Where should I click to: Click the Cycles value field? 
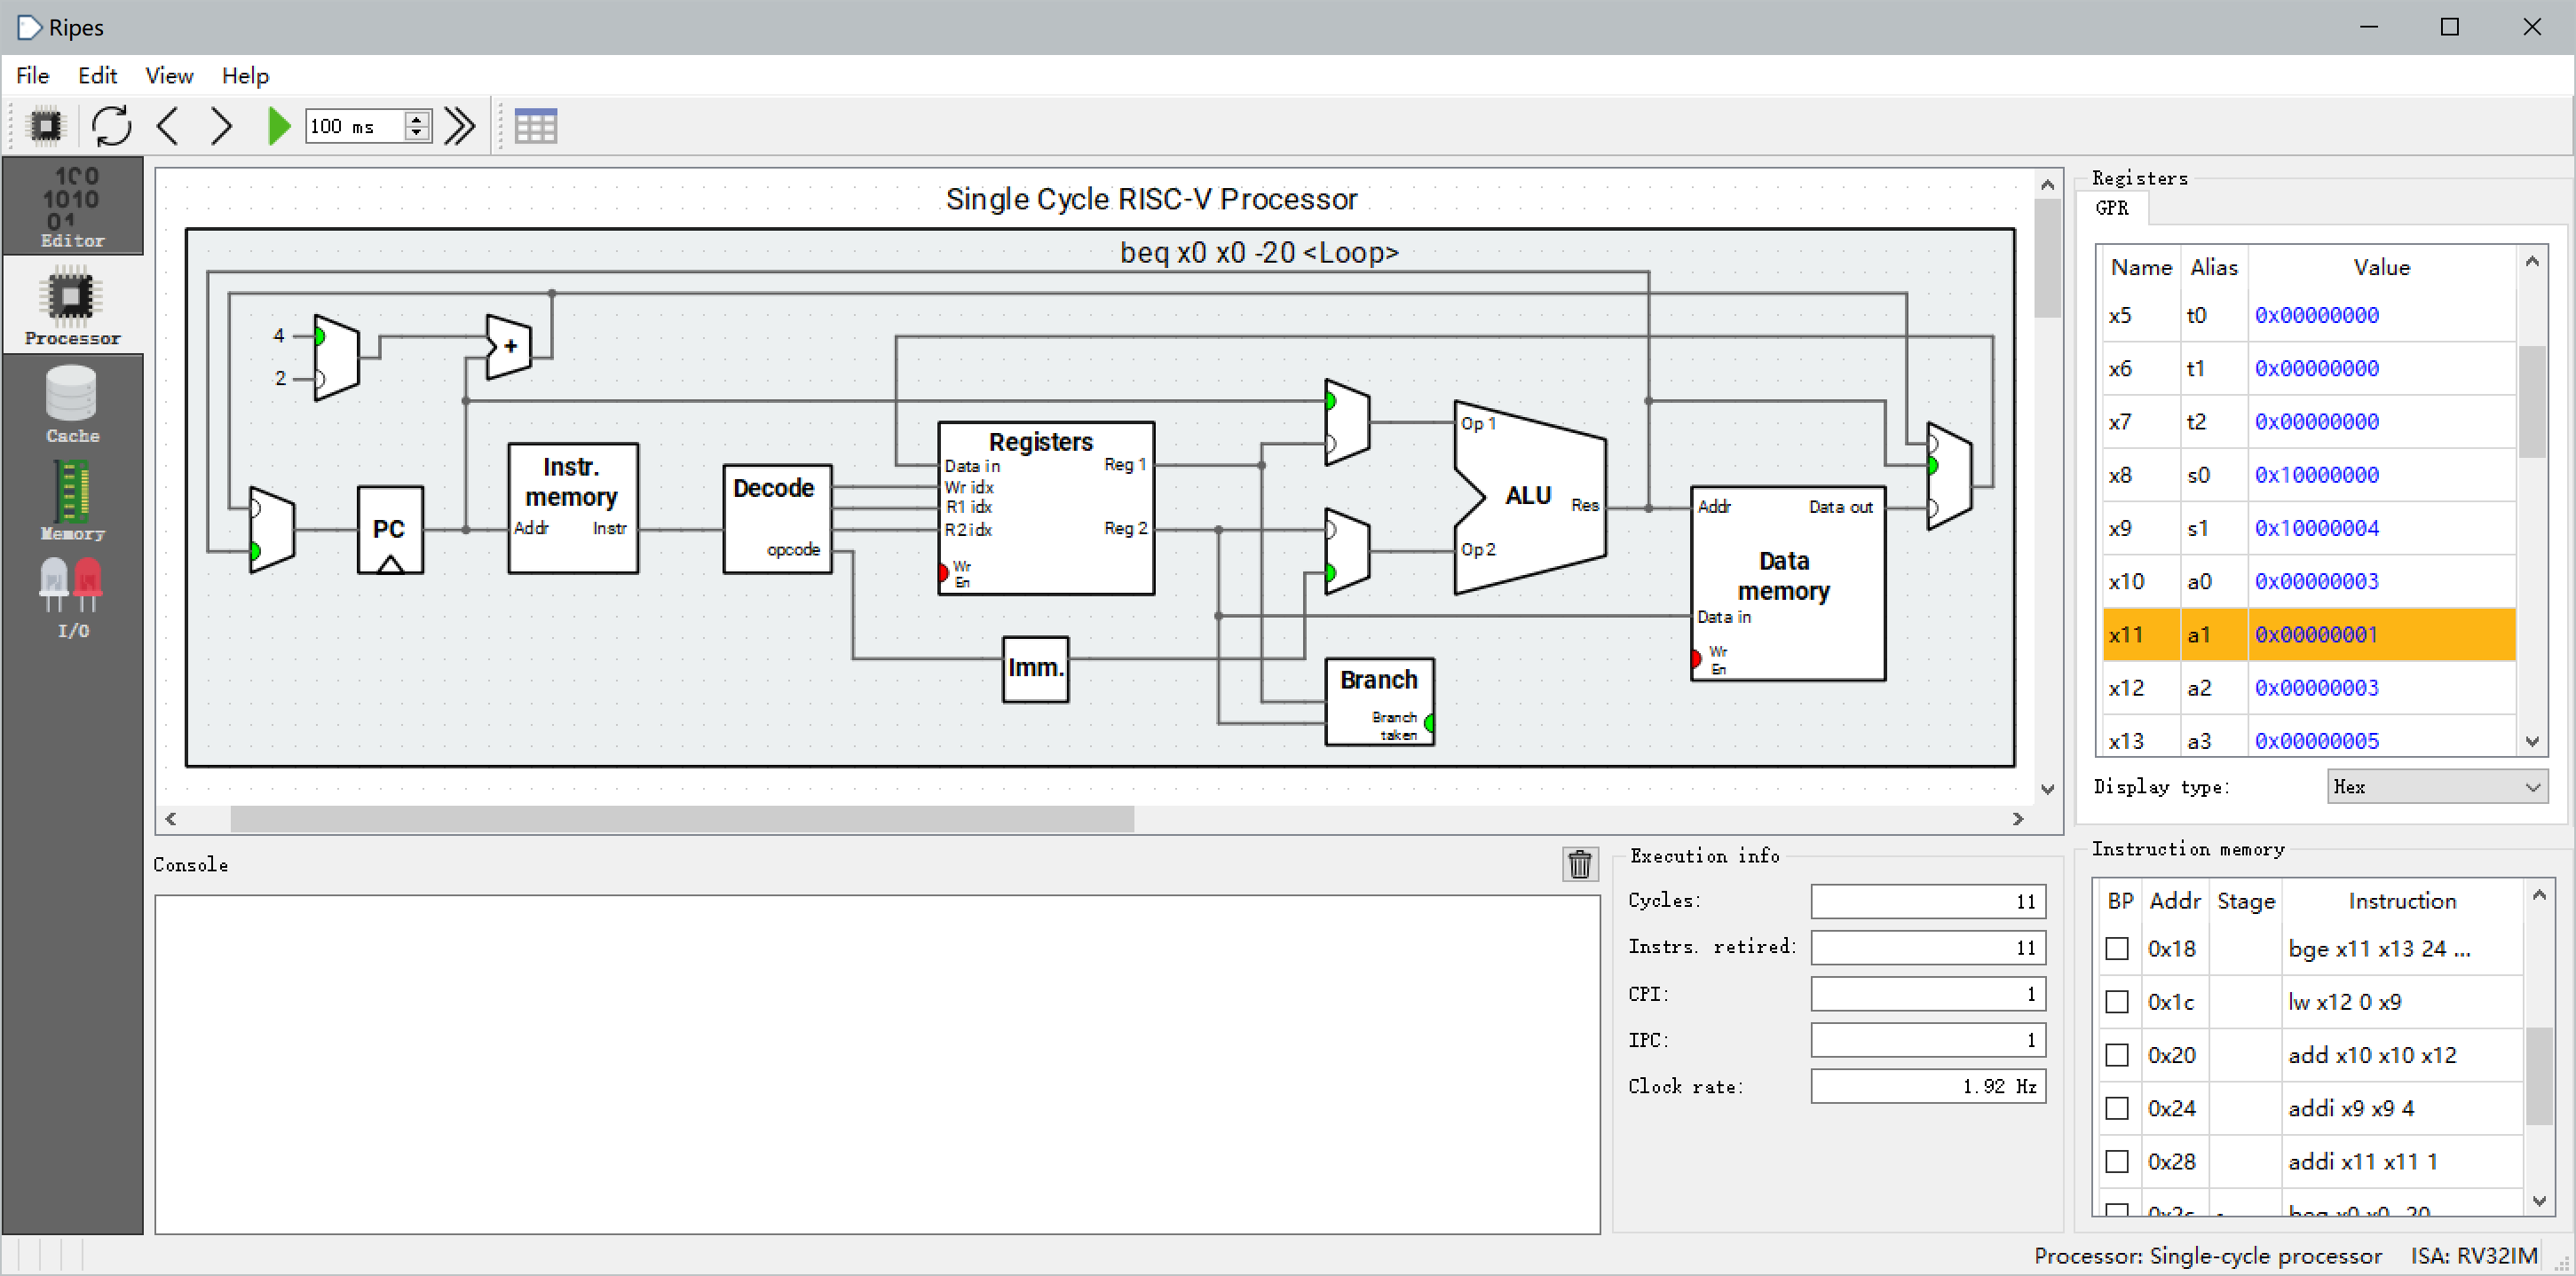coord(1928,901)
